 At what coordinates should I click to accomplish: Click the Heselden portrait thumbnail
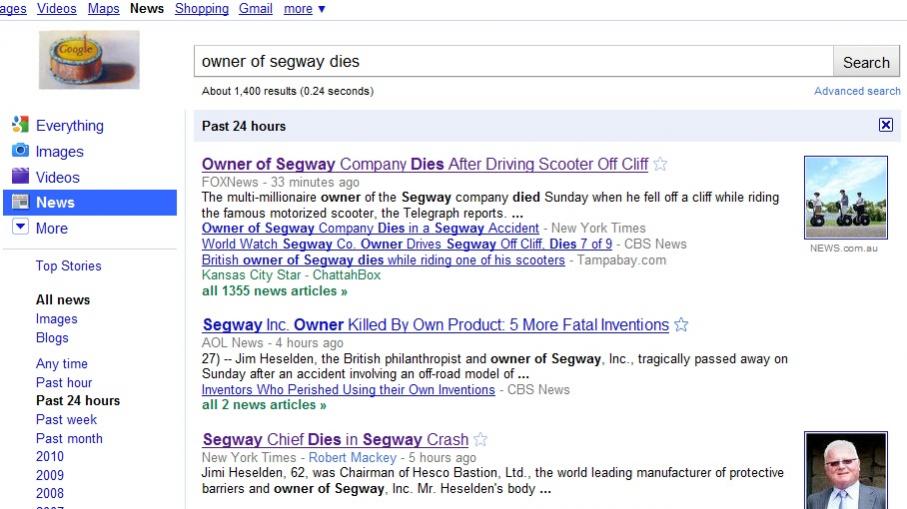845,471
